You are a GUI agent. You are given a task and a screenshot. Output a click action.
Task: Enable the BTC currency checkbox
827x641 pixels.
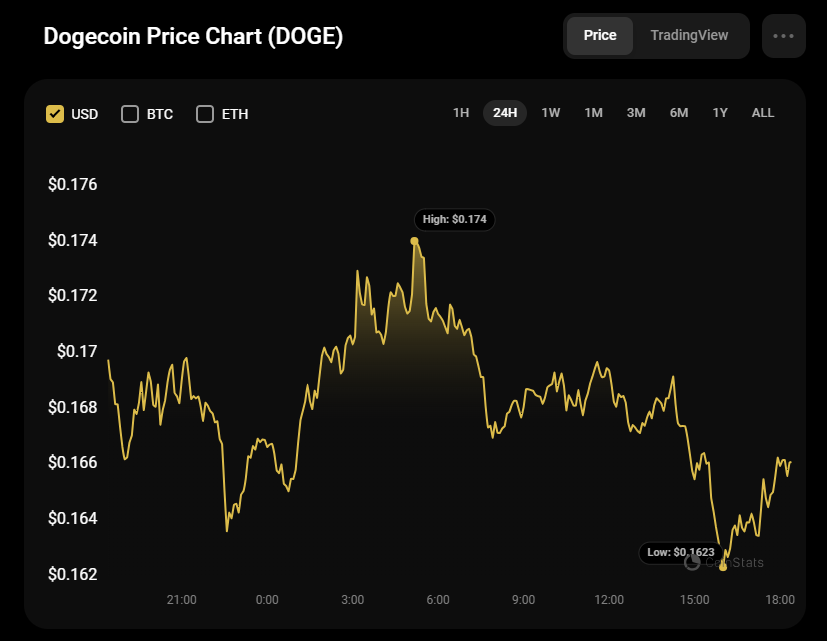(130, 114)
